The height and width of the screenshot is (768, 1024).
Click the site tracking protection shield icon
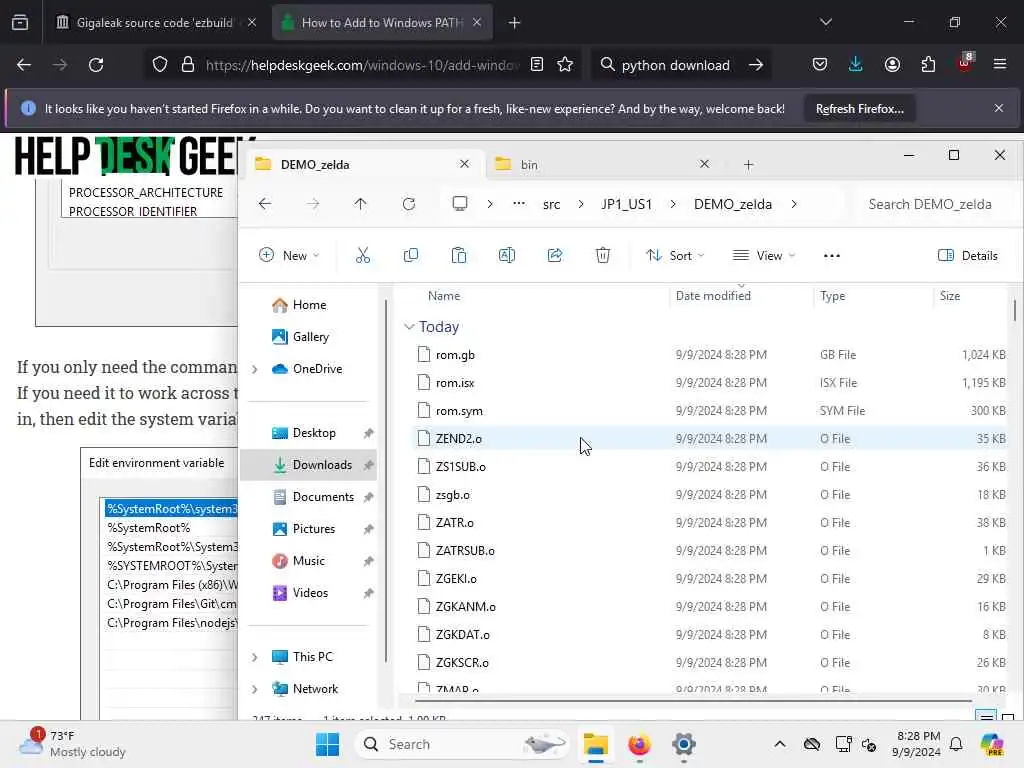pyautogui.click(x=159, y=65)
